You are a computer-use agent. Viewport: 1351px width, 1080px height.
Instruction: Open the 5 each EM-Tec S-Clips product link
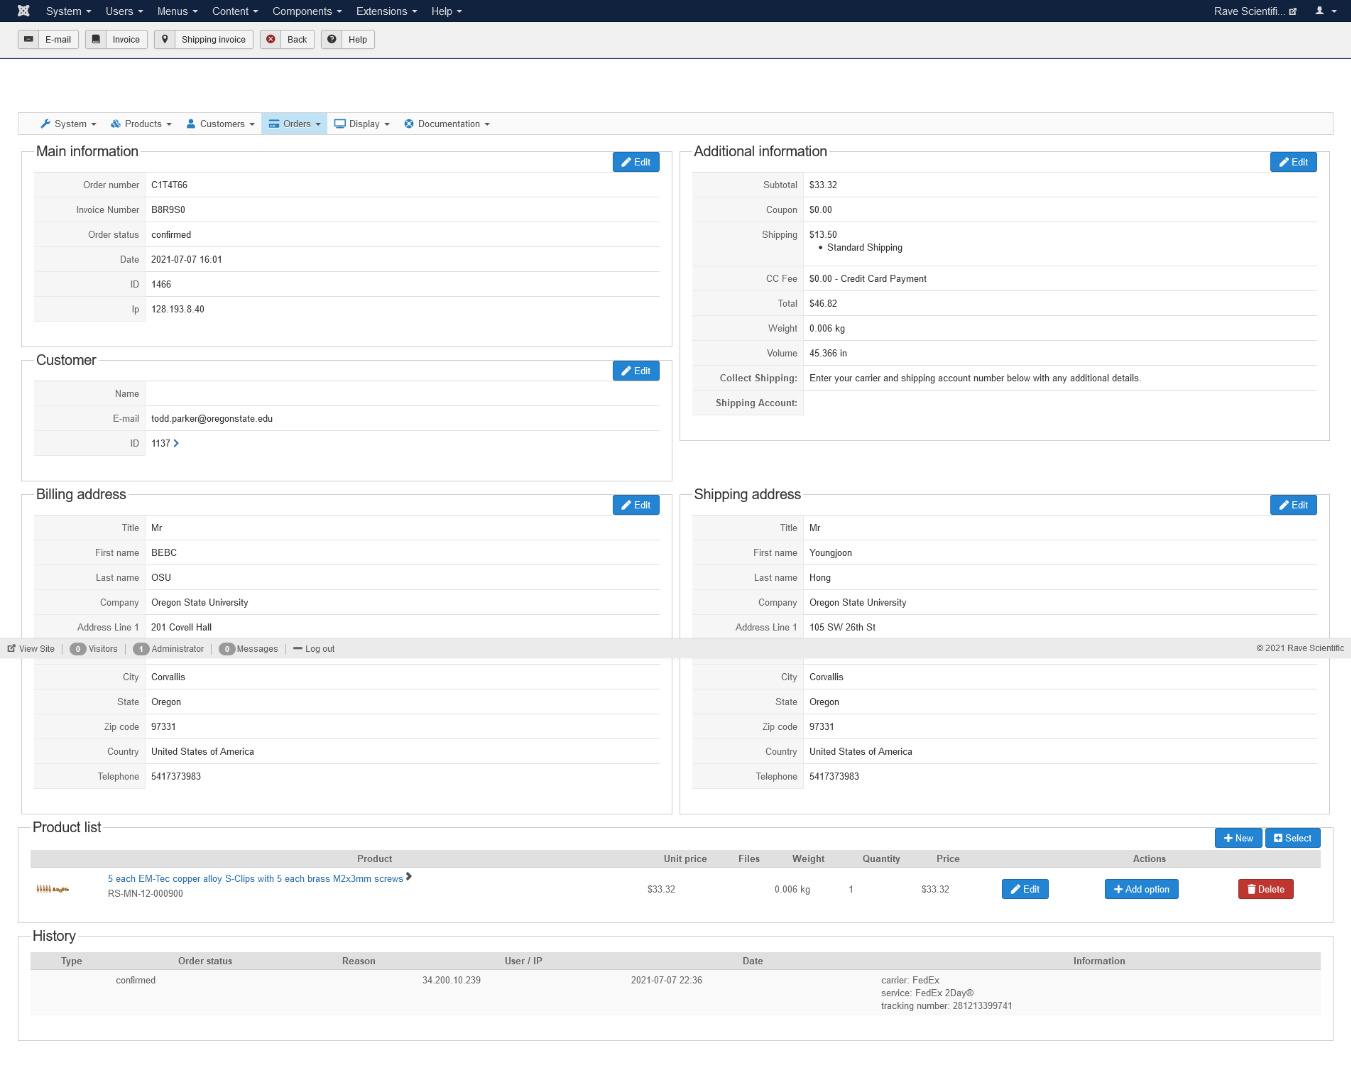255,879
